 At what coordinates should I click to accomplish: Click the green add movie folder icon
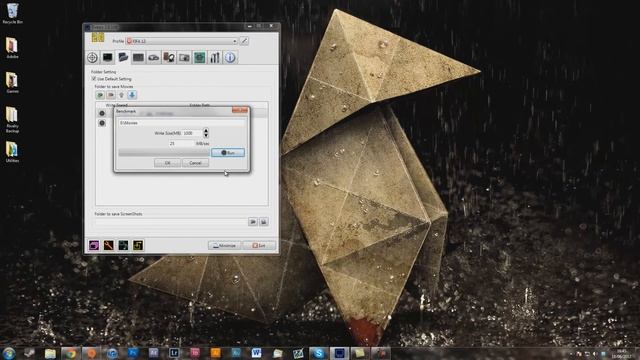click(x=100, y=95)
